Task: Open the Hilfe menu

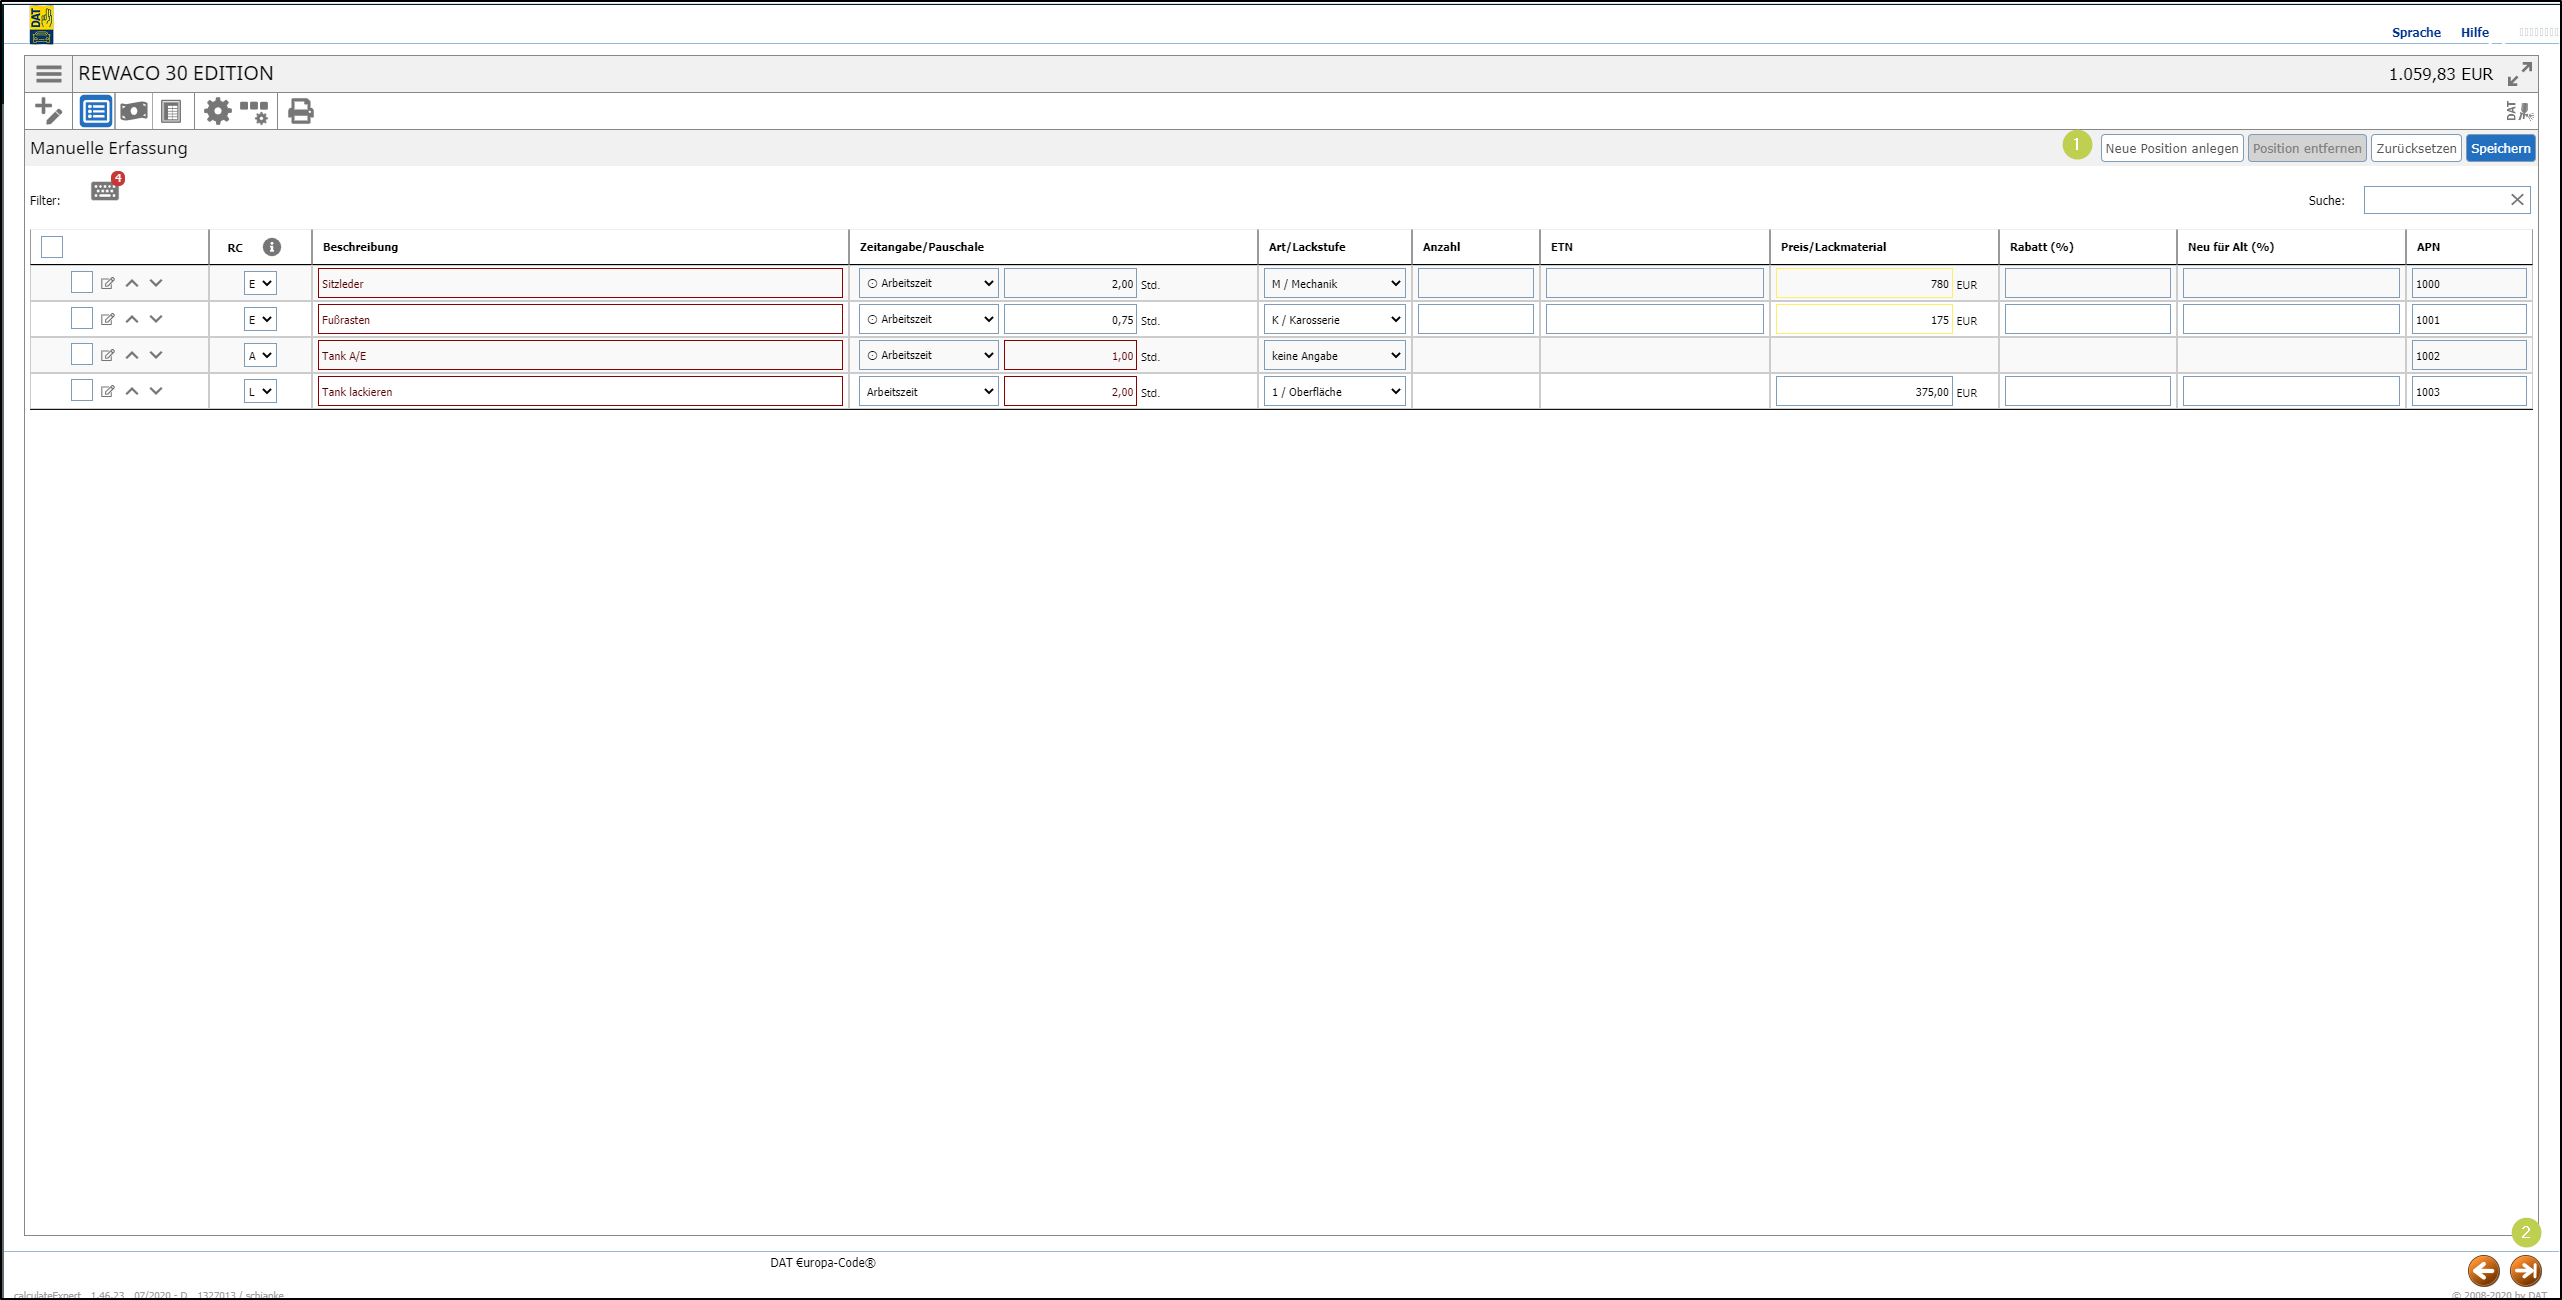Action: click(x=2474, y=33)
